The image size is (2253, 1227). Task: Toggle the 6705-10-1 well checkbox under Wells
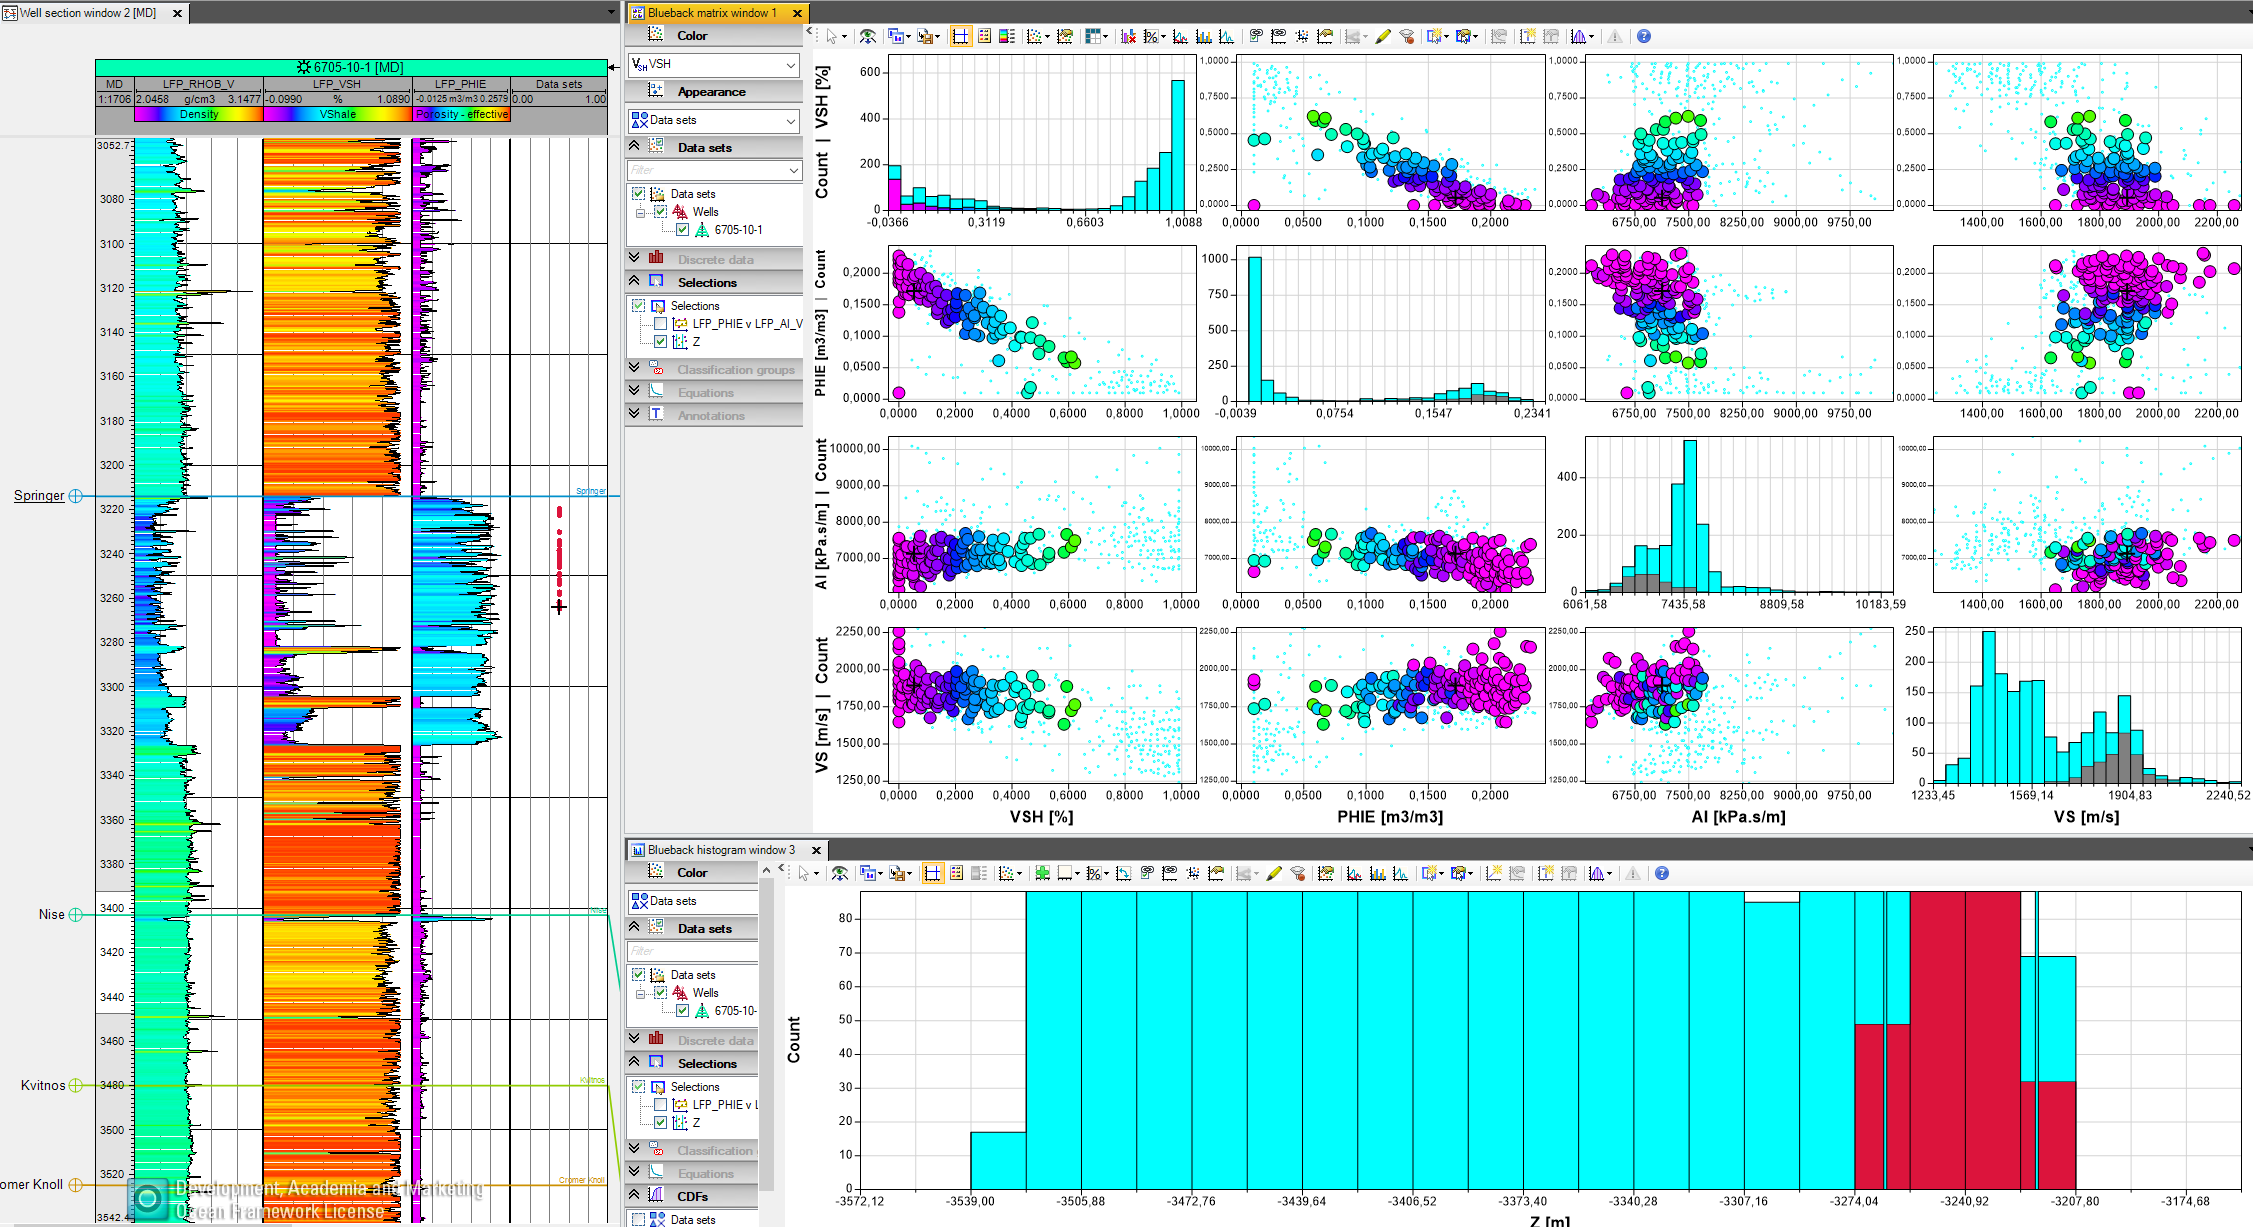[x=682, y=229]
